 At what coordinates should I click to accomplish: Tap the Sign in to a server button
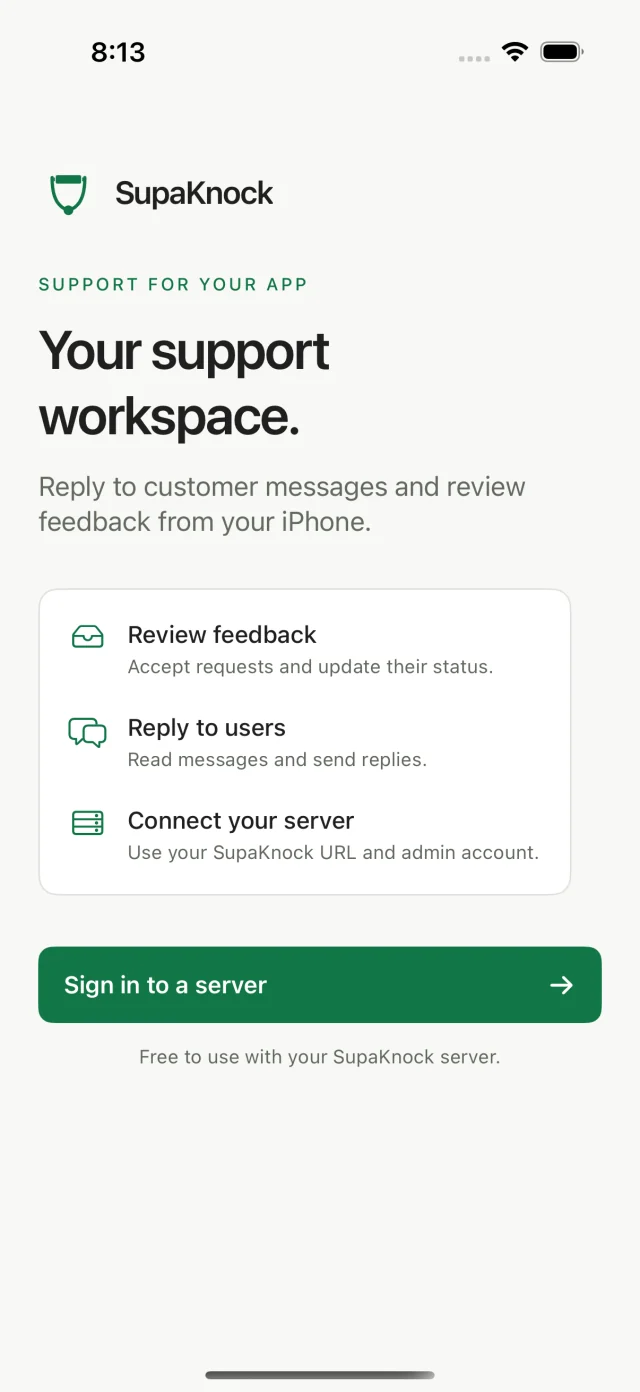pyautogui.click(x=320, y=985)
